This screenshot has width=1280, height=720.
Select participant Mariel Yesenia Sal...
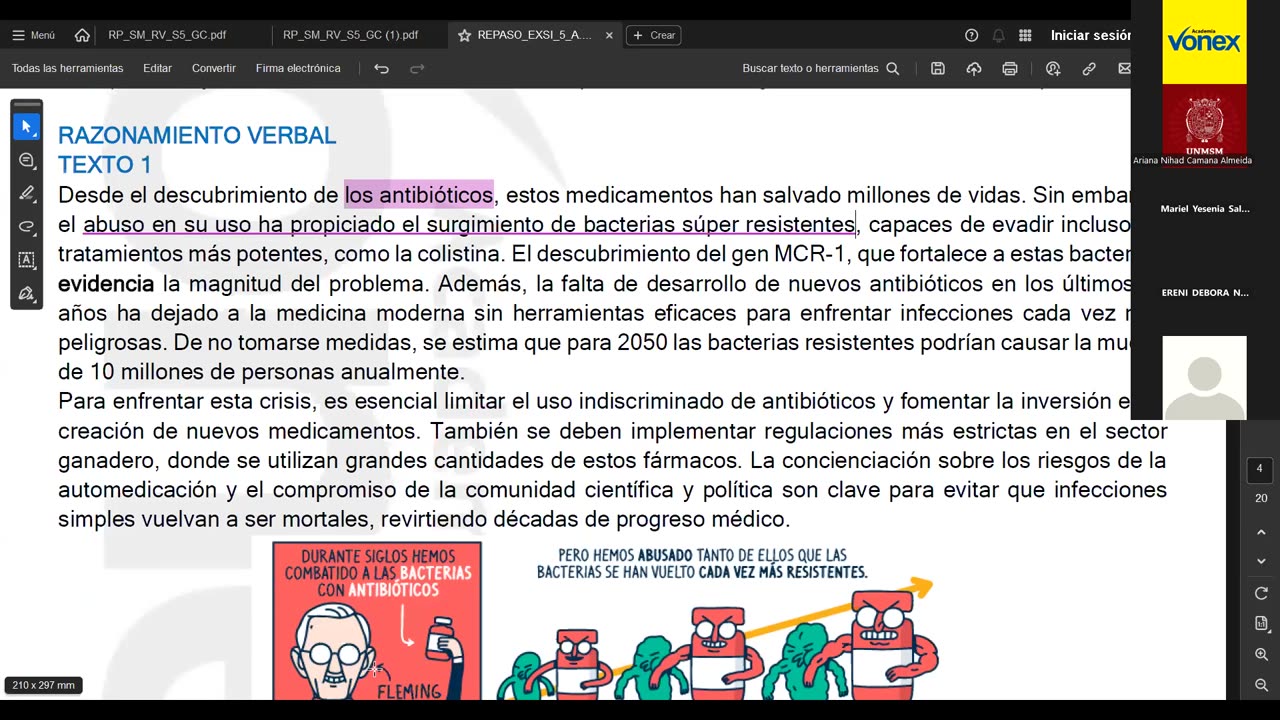coord(1205,209)
